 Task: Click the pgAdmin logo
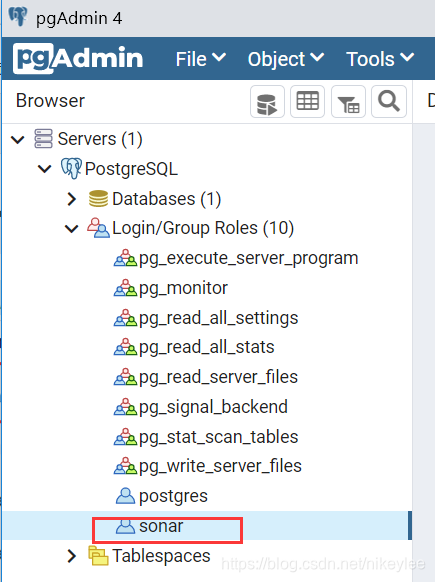[78, 59]
